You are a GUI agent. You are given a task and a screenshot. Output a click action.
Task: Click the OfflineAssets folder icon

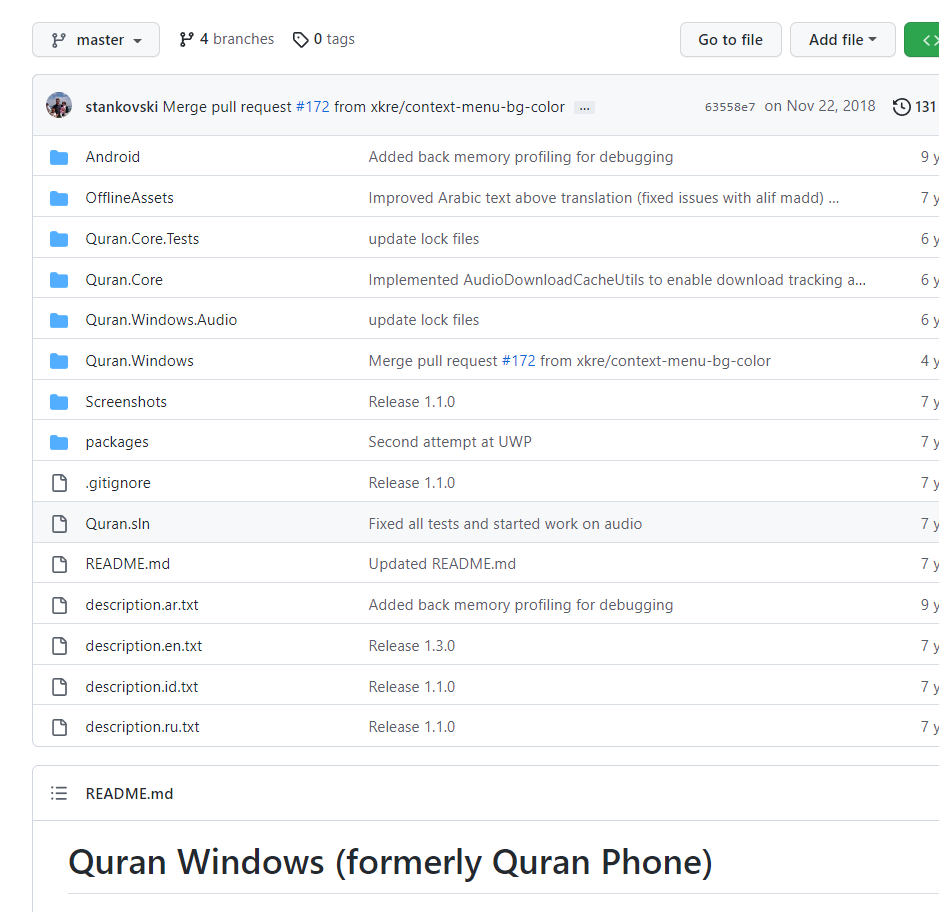(x=59, y=198)
